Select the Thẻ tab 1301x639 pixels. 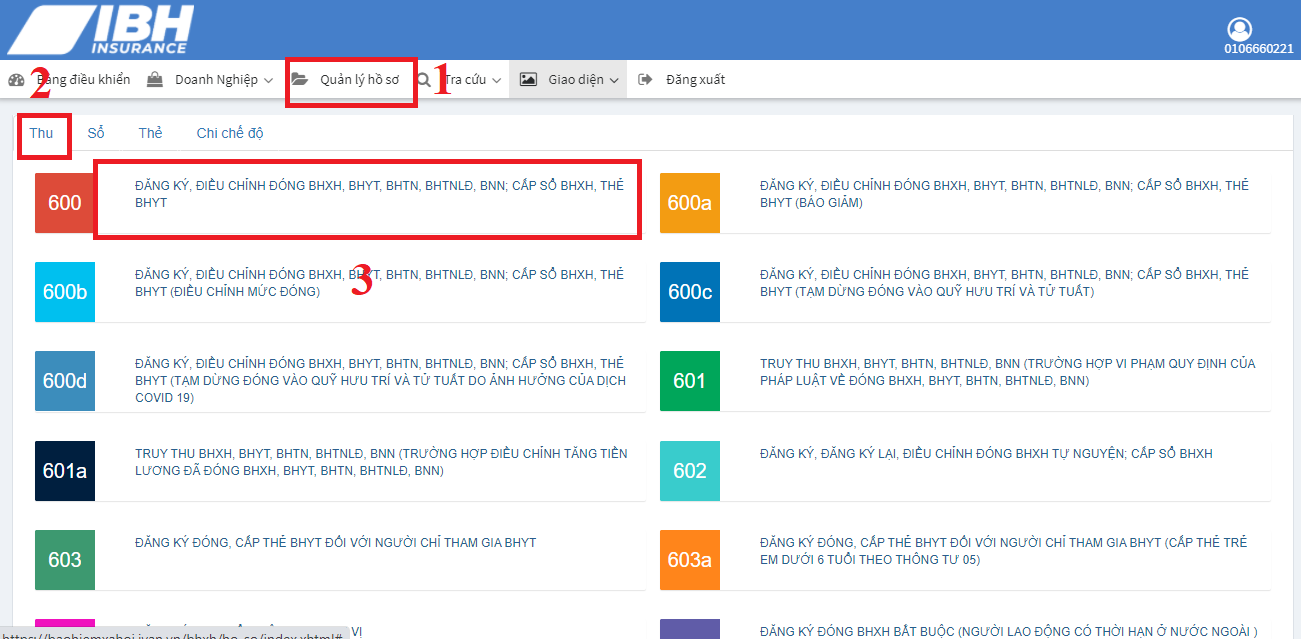click(151, 133)
